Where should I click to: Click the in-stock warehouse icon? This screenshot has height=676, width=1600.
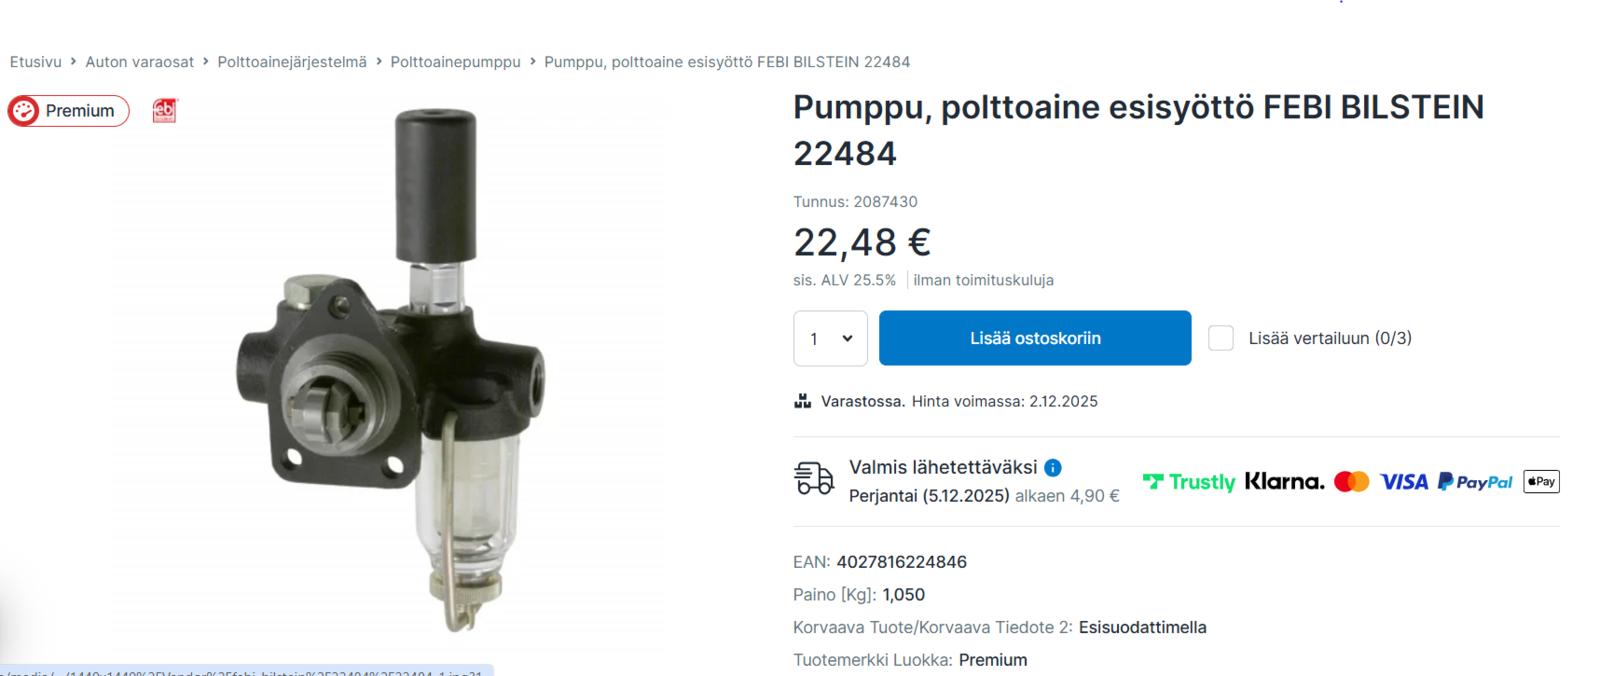tap(802, 401)
